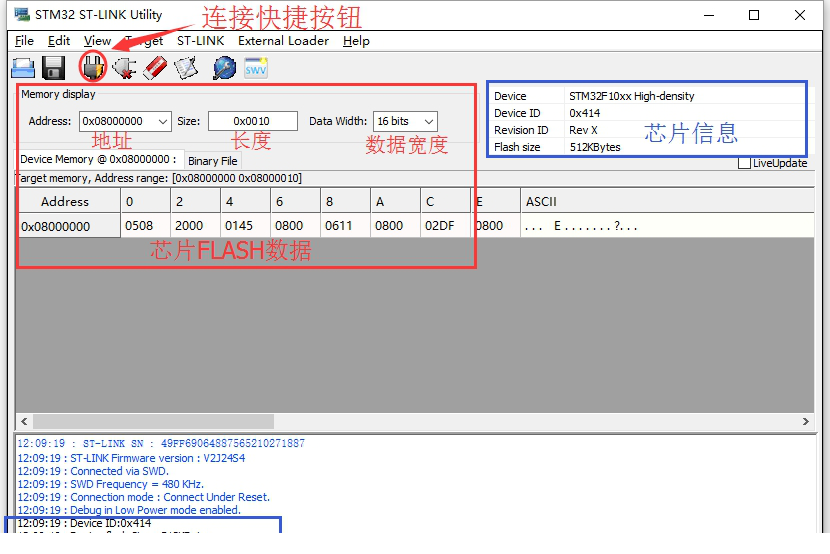
Task: Click the Device ID value 0x414
Action: tap(584, 113)
